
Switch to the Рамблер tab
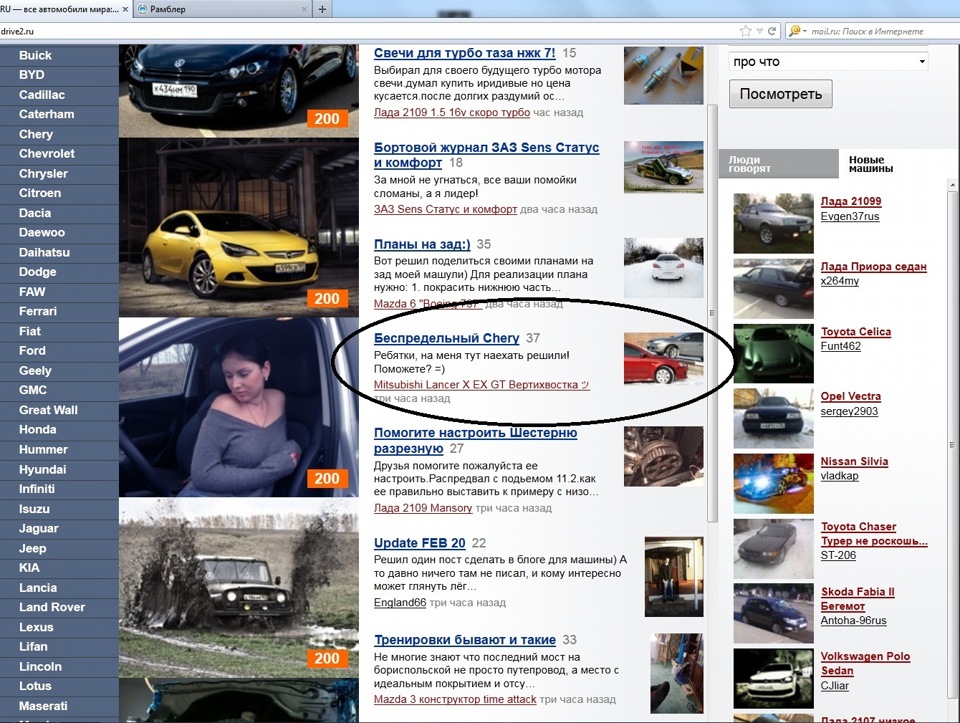point(221,9)
